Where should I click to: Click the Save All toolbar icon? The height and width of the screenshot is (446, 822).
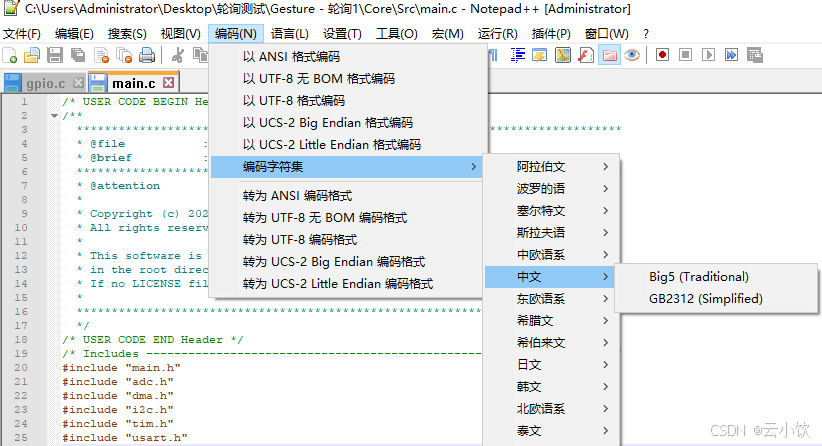pos(78,55)
